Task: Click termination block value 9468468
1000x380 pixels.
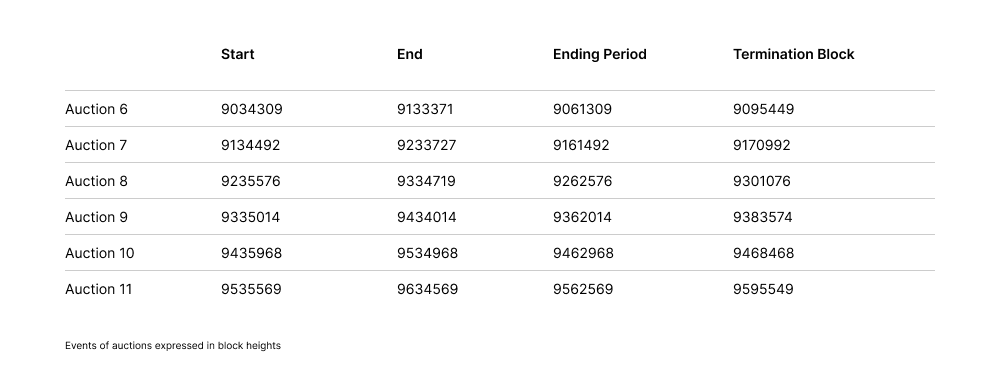Action: pyautogui.click(x=763, y=253)
